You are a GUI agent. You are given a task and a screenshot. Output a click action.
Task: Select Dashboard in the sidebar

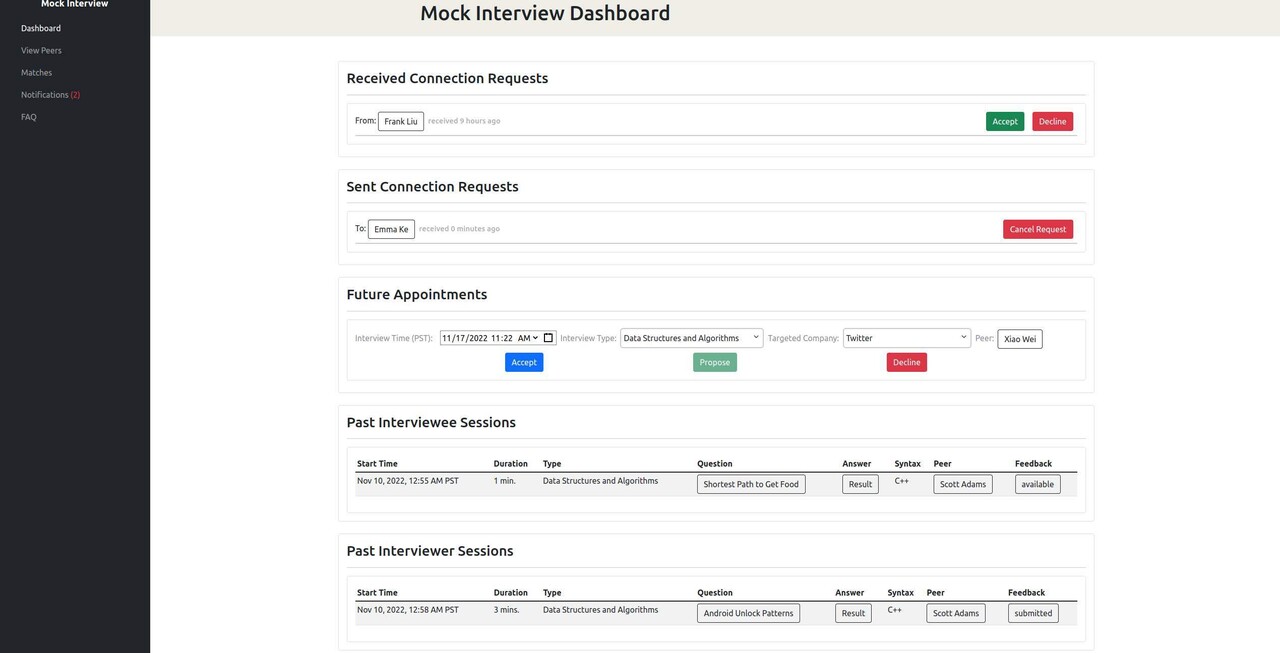40,27
